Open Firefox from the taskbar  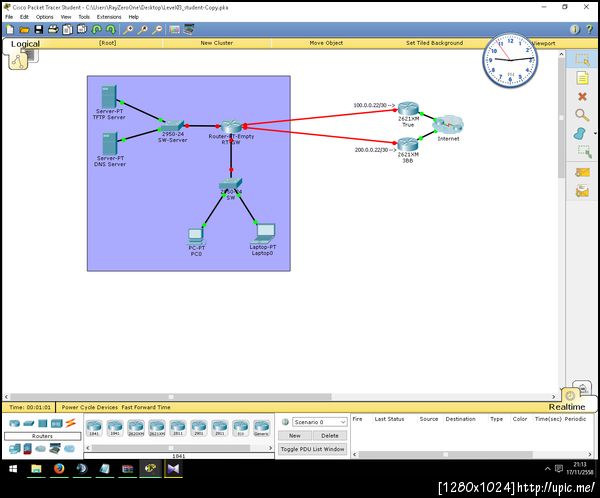click(59, 469)
